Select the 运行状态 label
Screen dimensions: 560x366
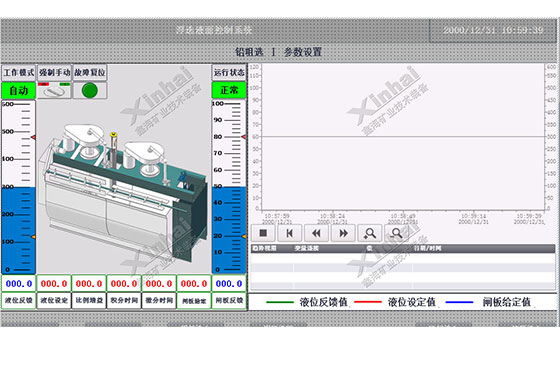pos(229,72)
